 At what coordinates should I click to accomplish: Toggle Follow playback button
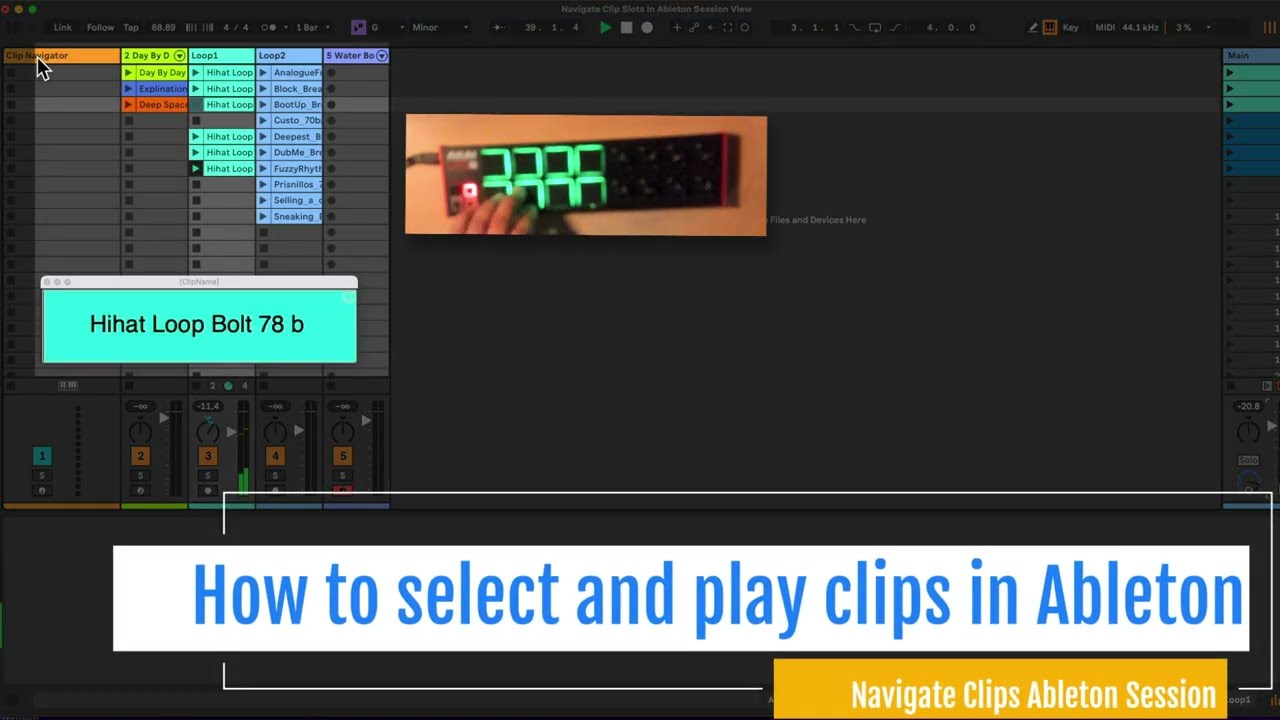pyautogui.click(x=100, y=28)
